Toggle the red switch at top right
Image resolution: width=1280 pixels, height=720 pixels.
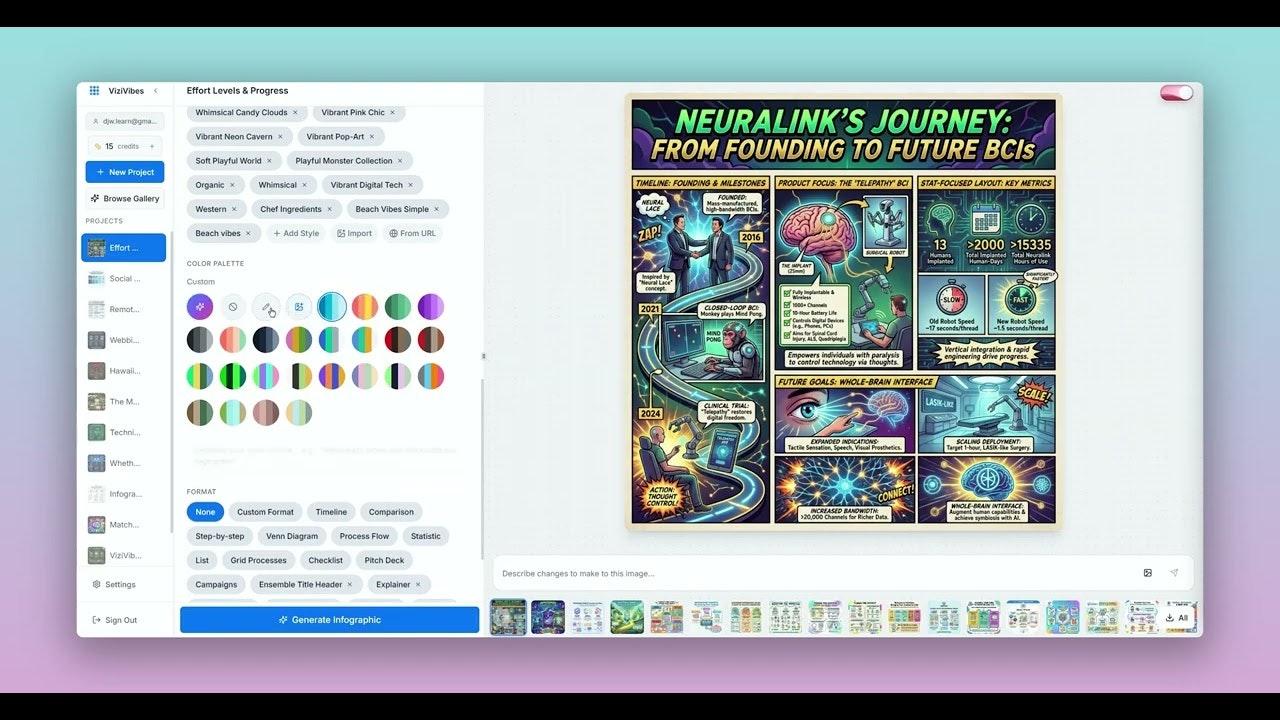click(1177, 93)
